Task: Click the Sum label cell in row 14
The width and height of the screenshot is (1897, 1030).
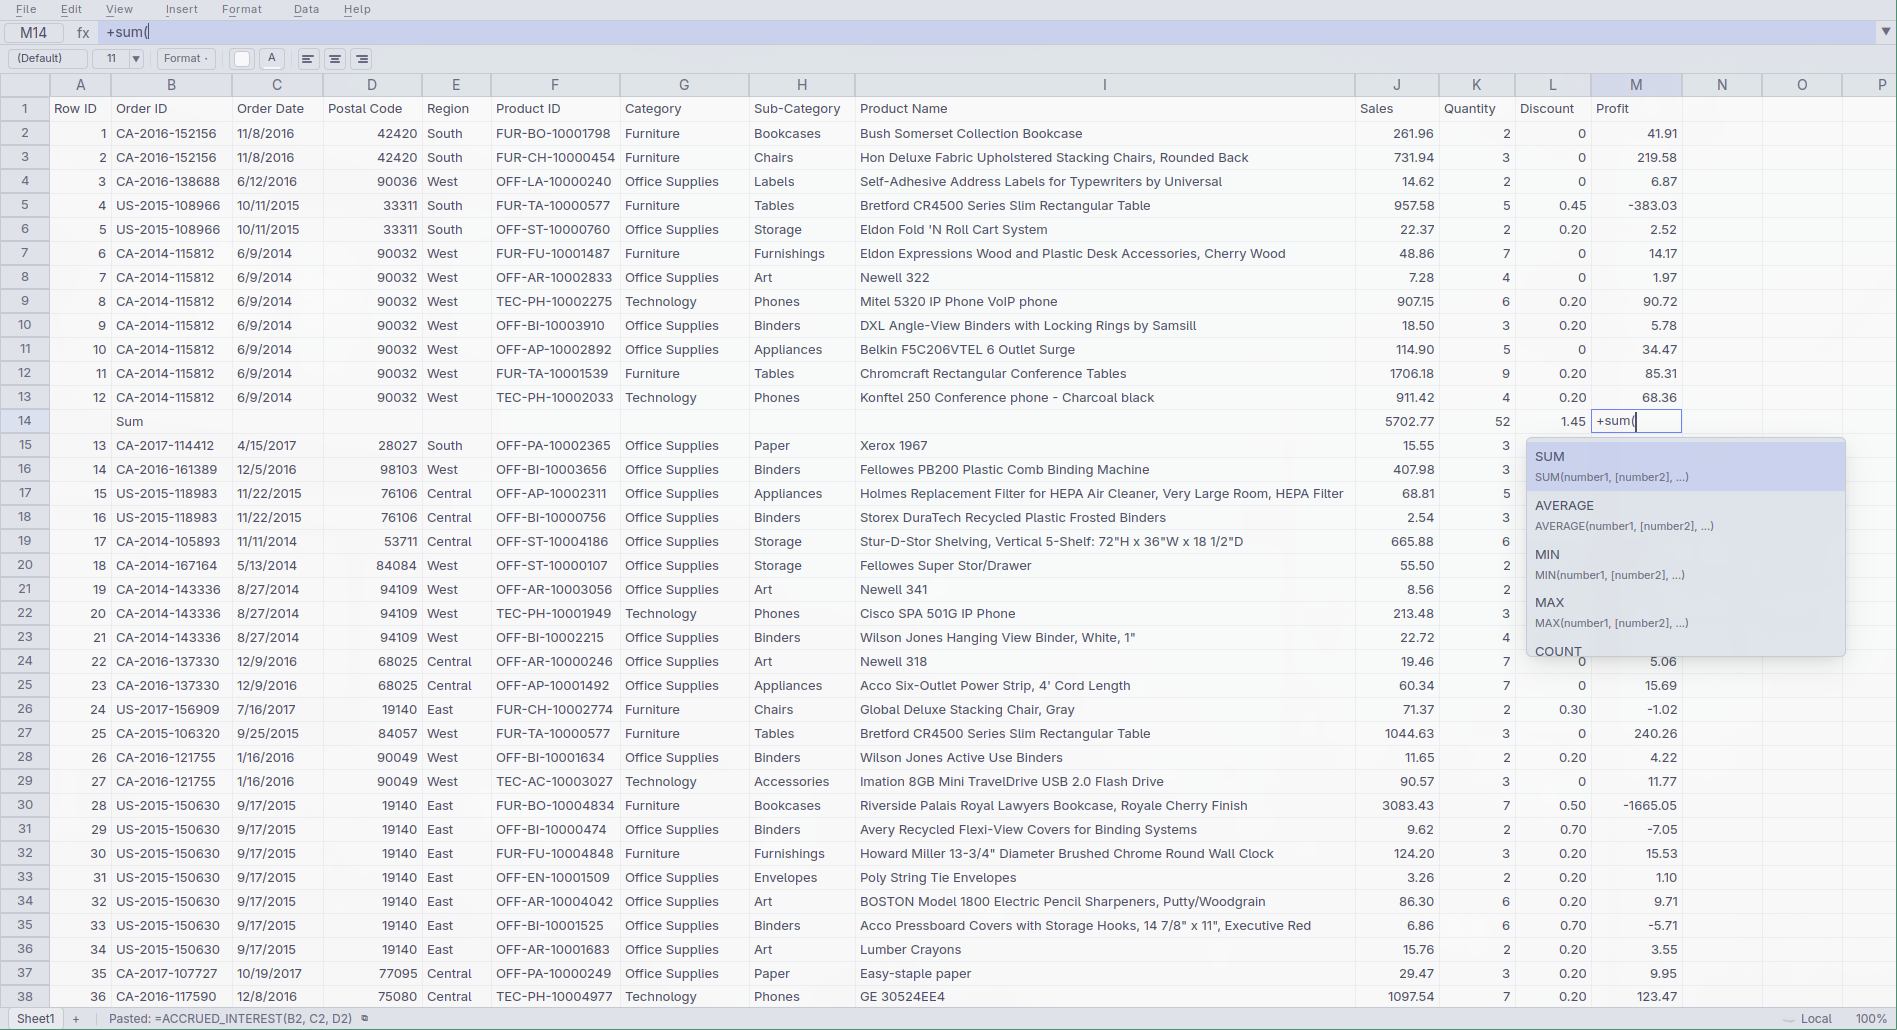Action: [171, 422]
